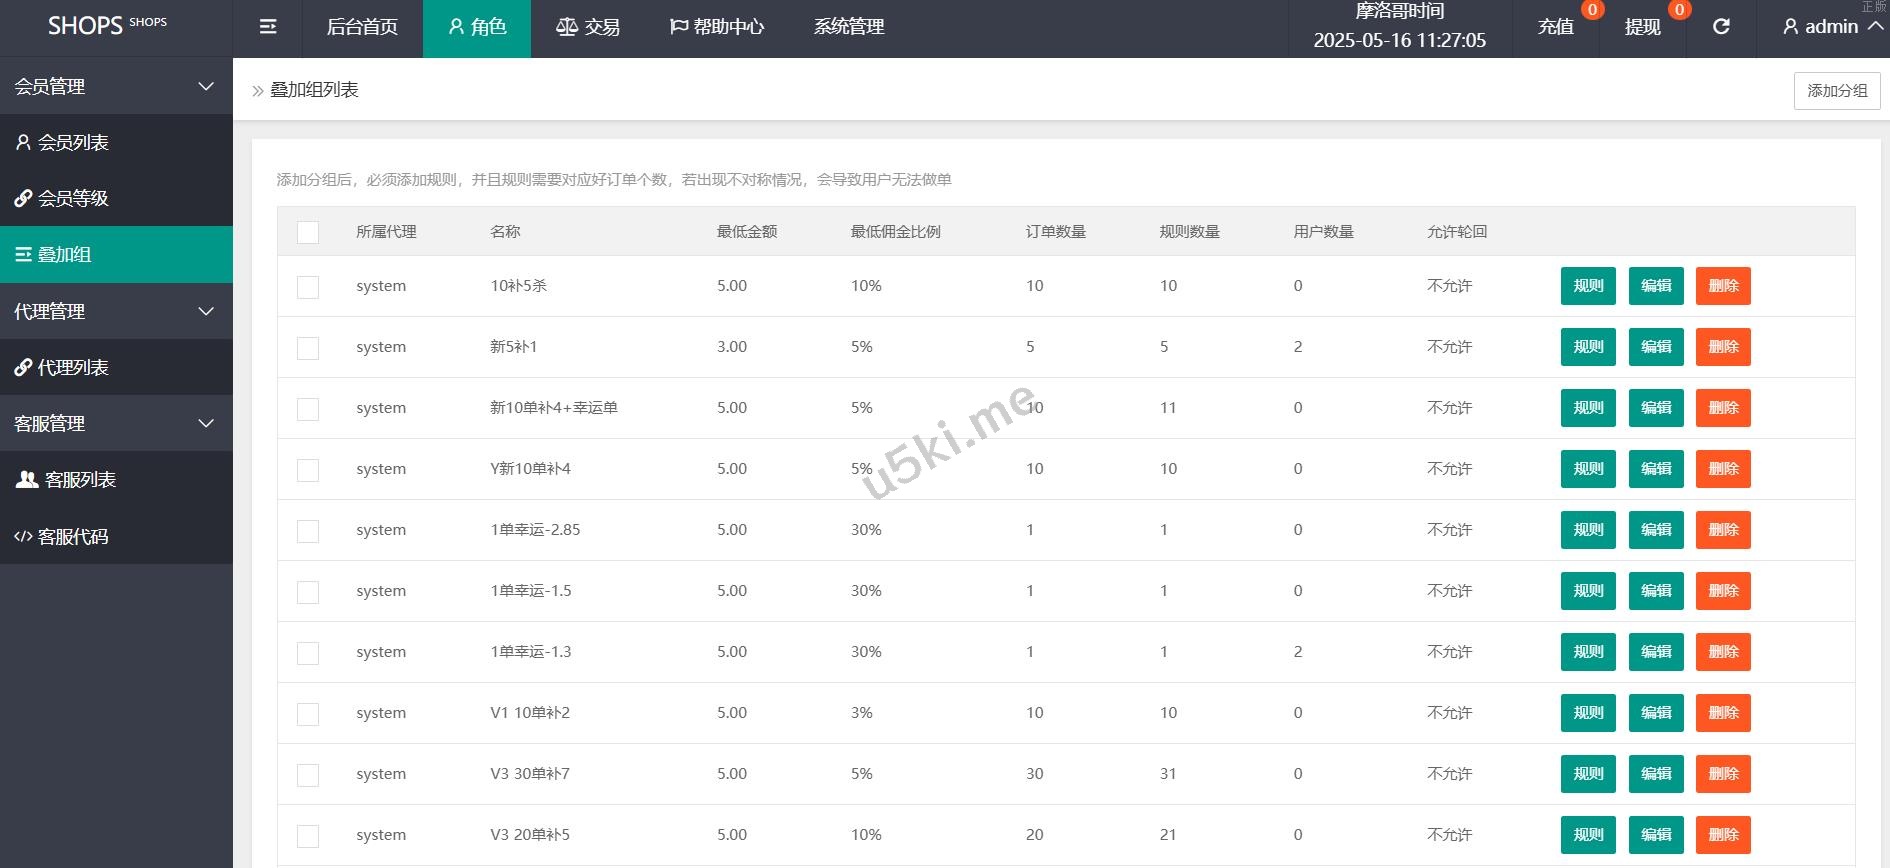Open 会员等级 in the sidebar

pyautogui.click(x=73, y=199)
